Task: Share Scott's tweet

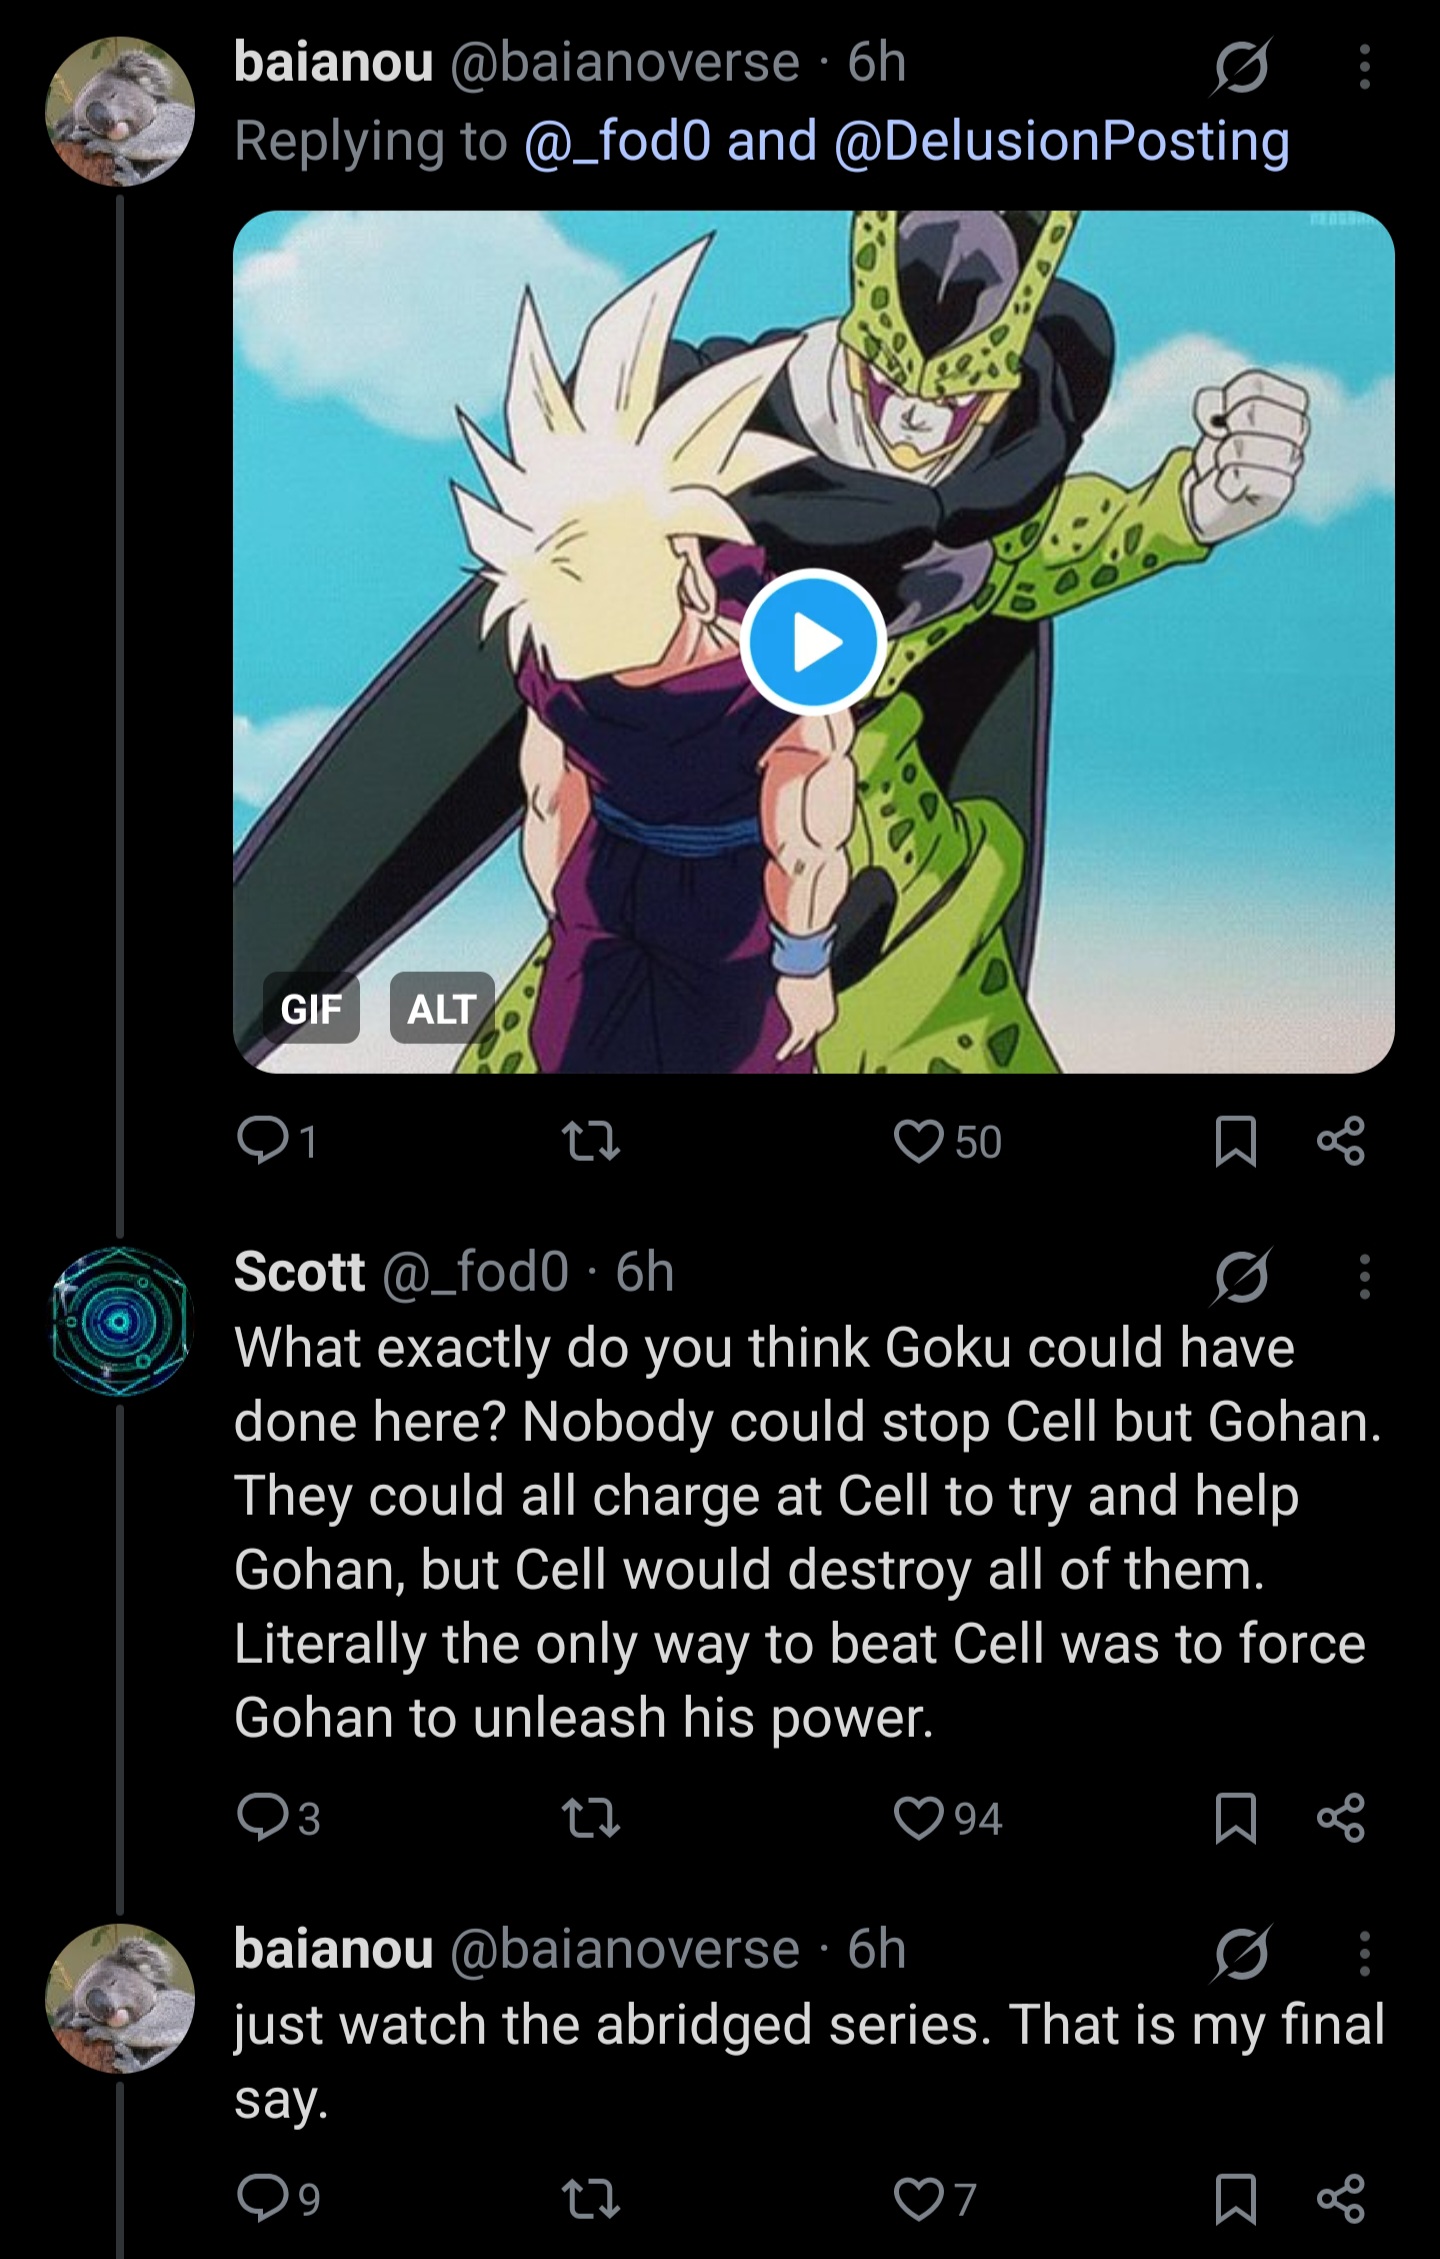Action: (1341, 1817)
